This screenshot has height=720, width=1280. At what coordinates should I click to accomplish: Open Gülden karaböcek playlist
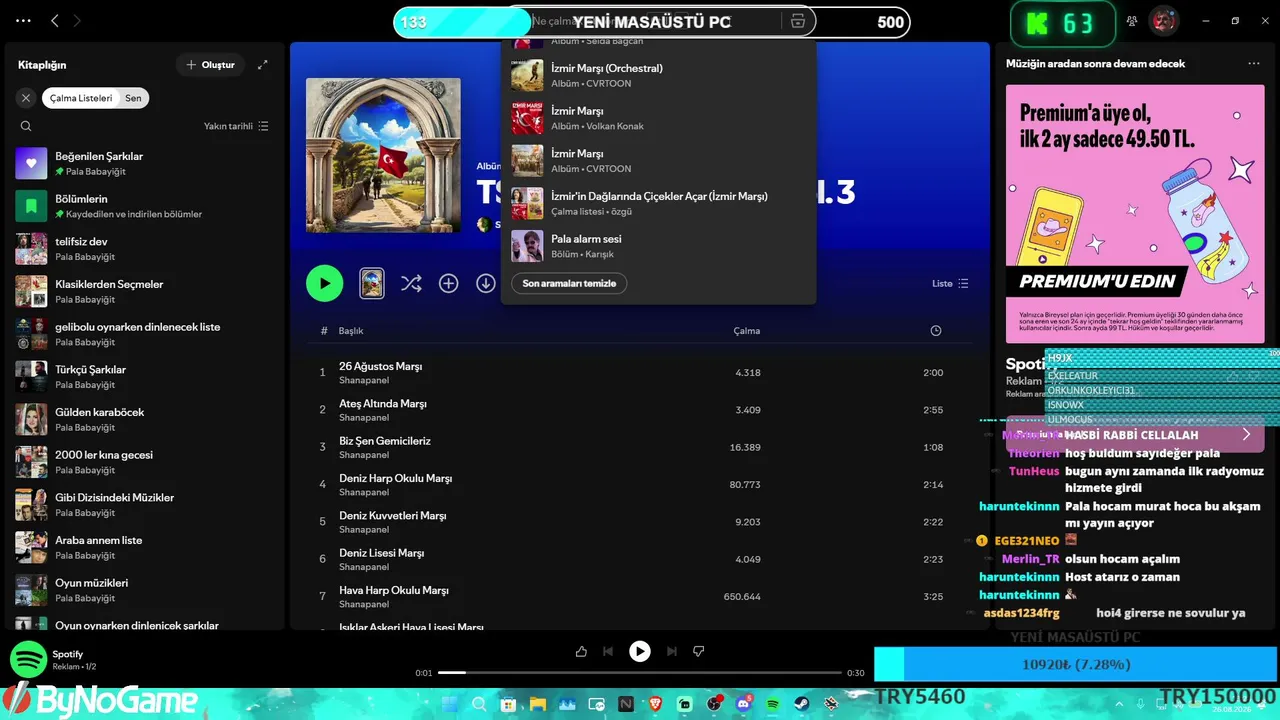pyautogui.click(x=145, y=419)
